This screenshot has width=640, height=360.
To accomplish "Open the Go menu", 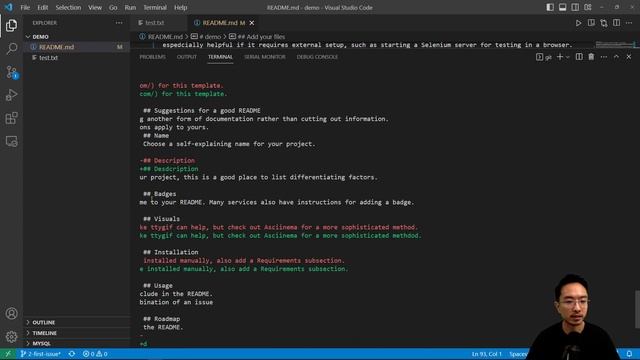I will [x=113, y=7].
